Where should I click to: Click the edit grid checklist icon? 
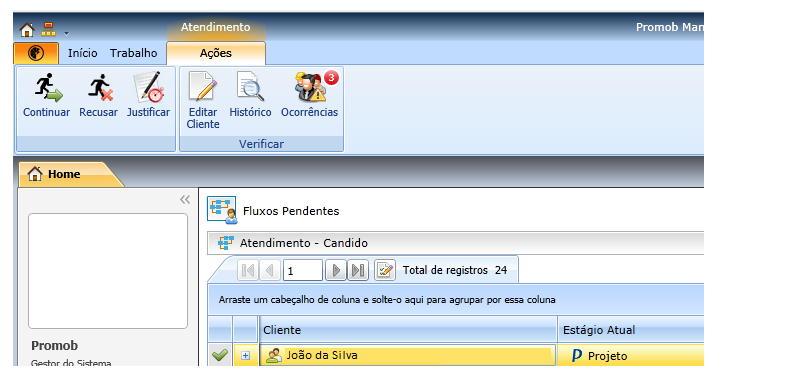[385, 271]
